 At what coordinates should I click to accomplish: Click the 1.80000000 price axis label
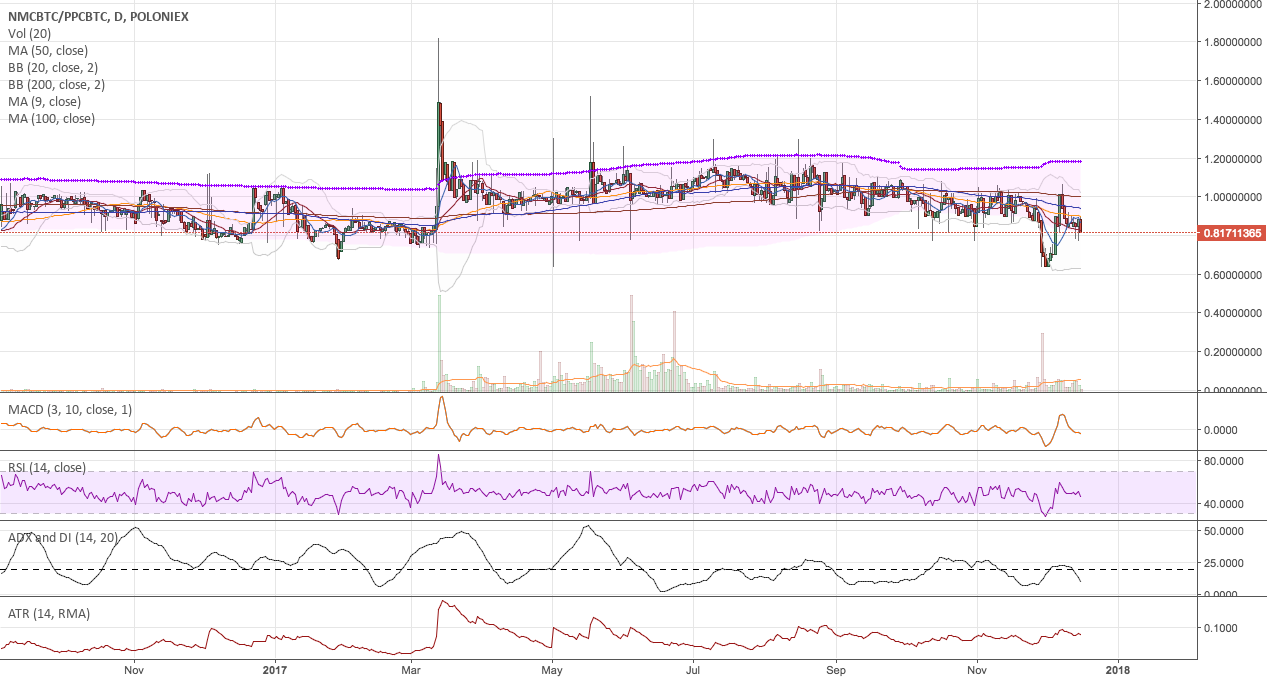coord(1232,43)
